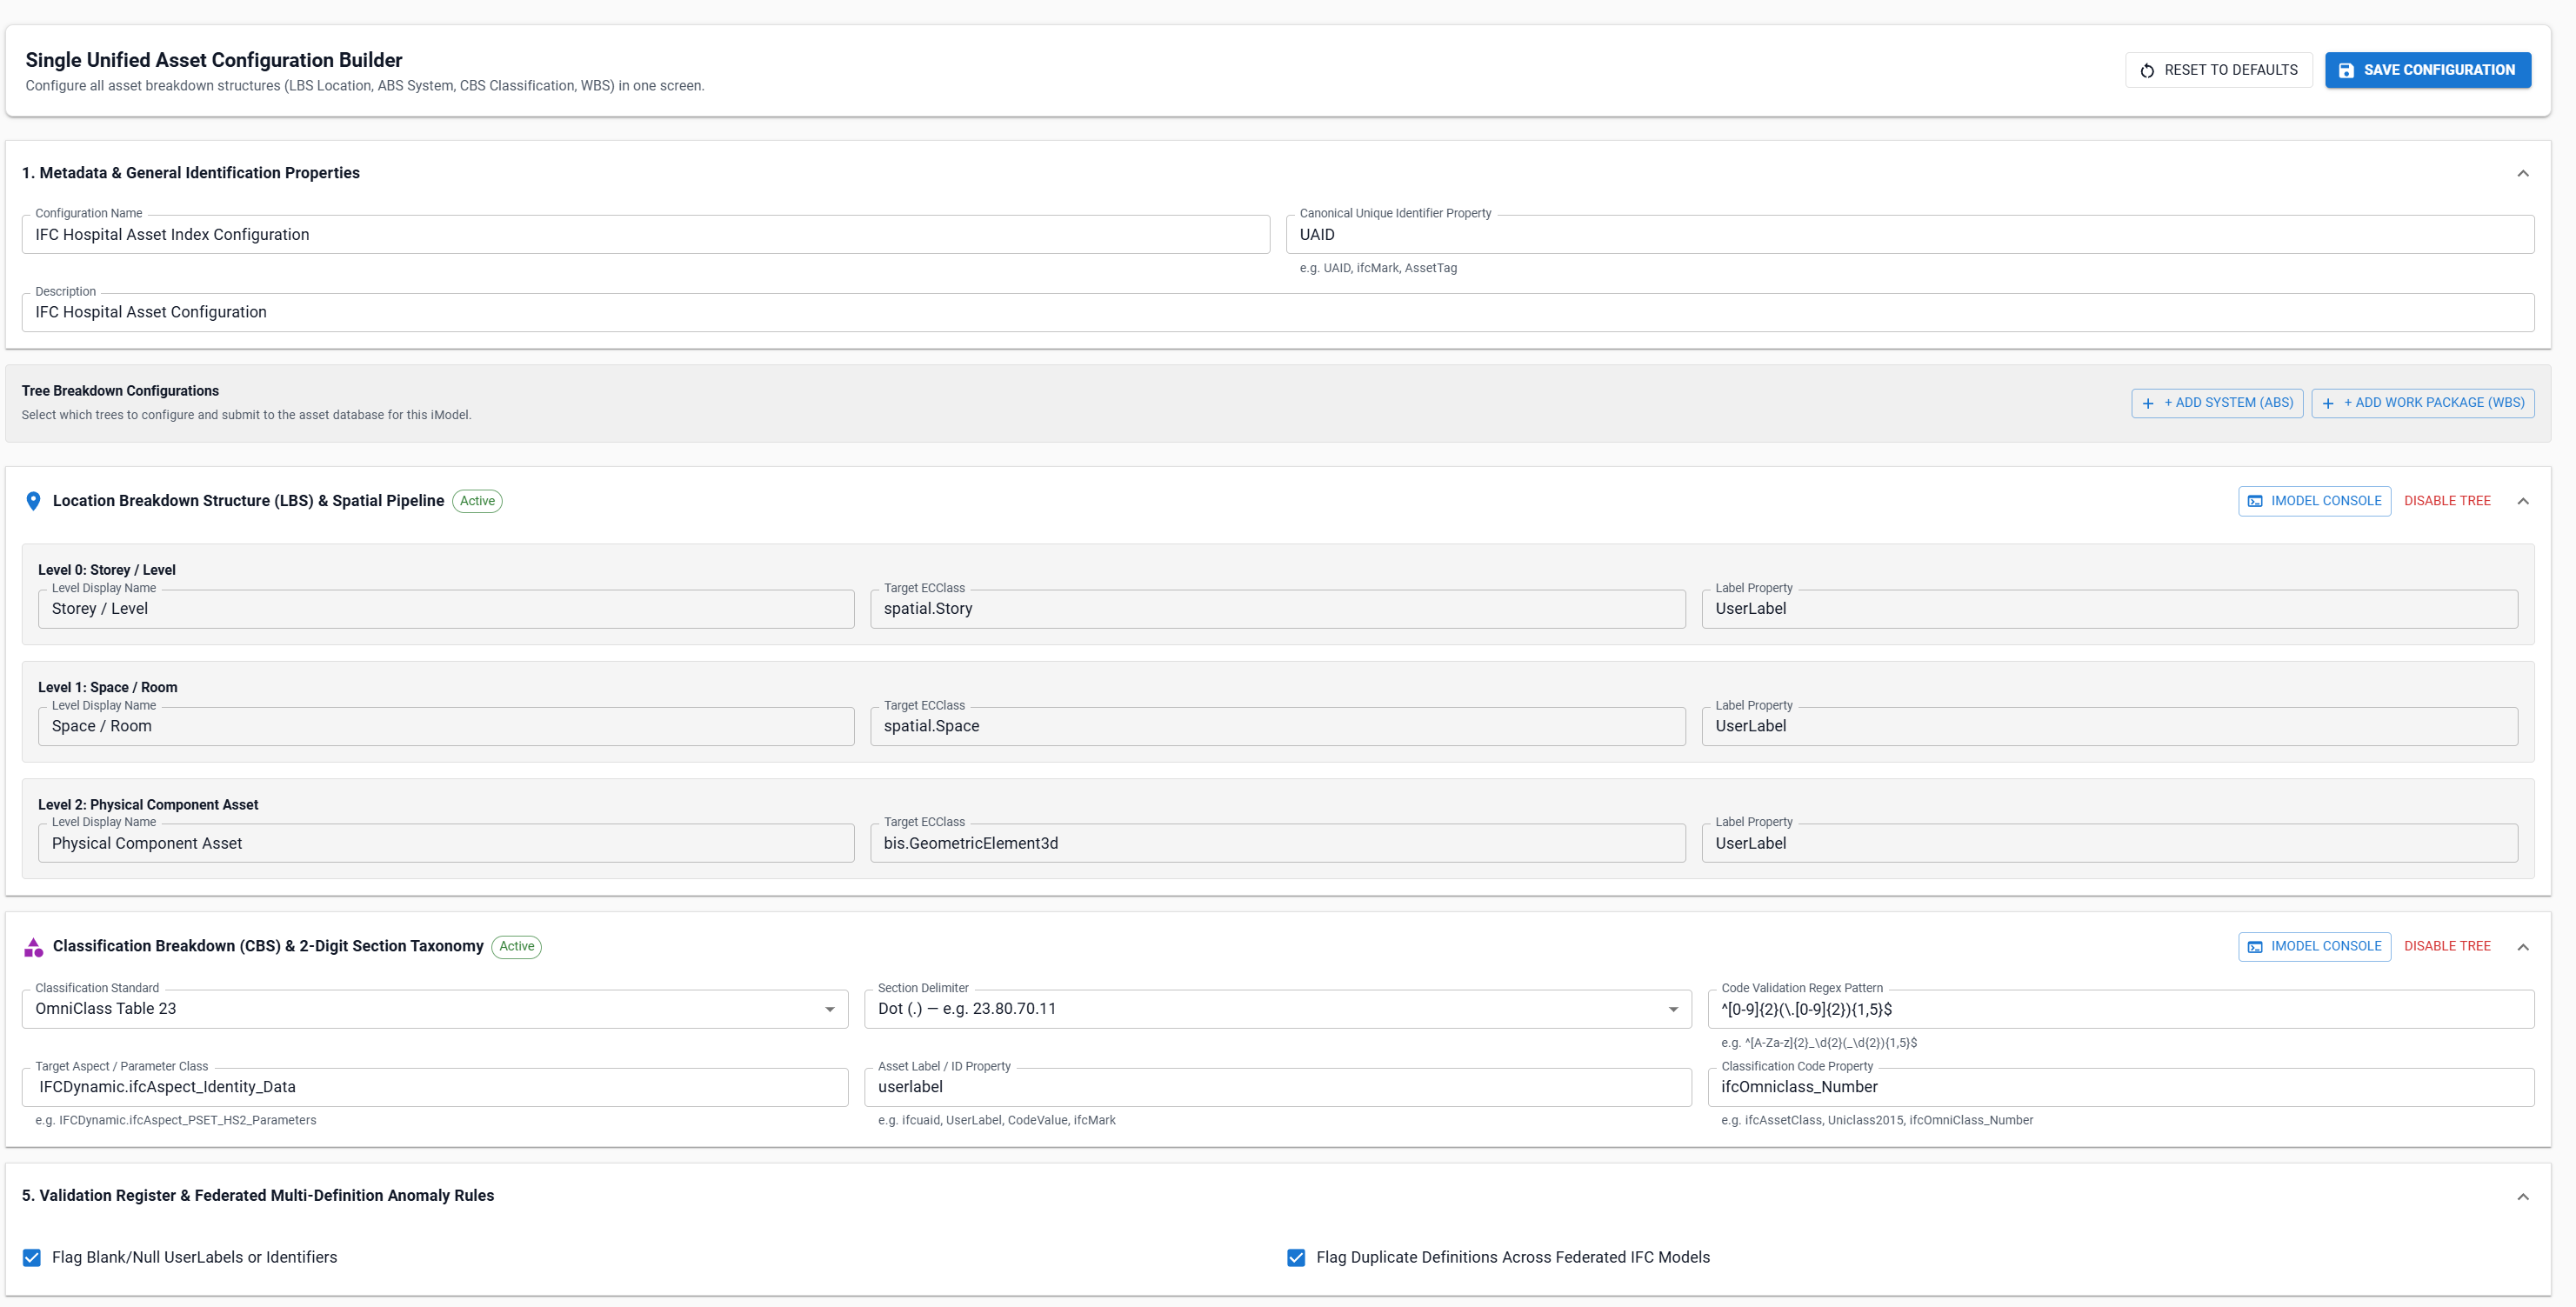This screenshot has width=2576, height=1307.
Task: Click the floppy disk save icon
Action: pos(2346,70)
